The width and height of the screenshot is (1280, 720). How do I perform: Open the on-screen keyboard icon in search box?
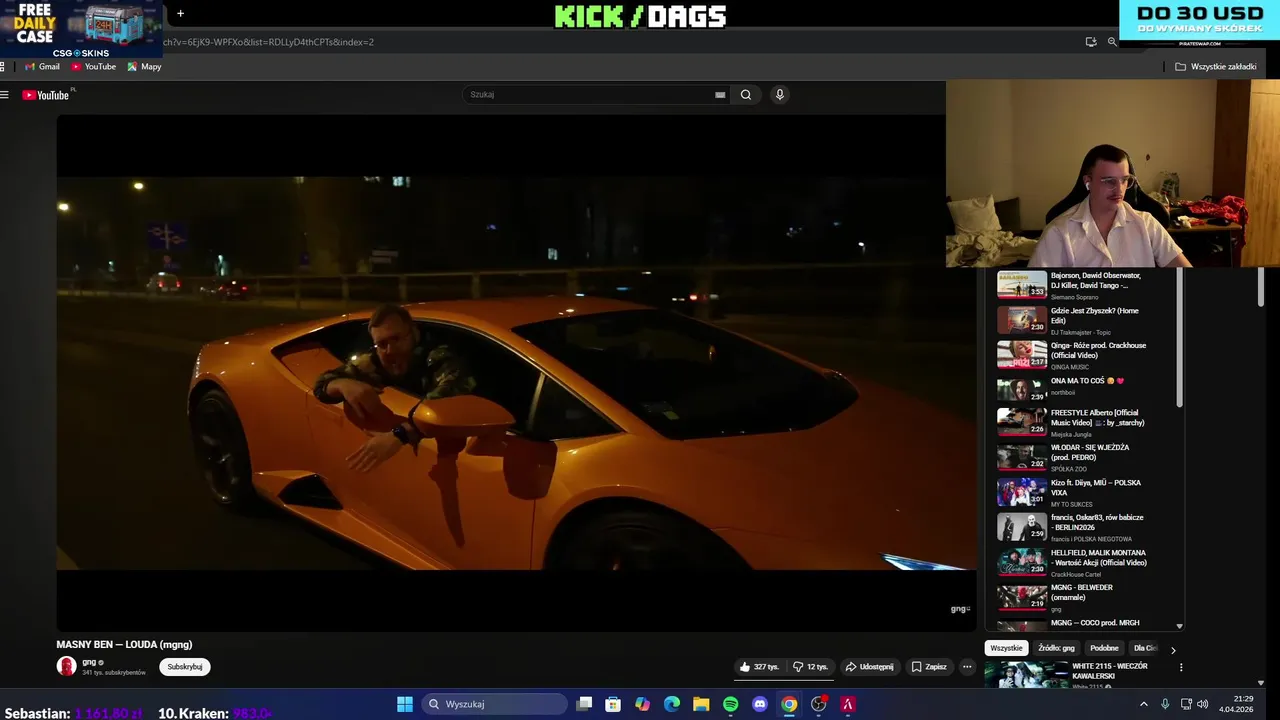[x=720, y=95]
